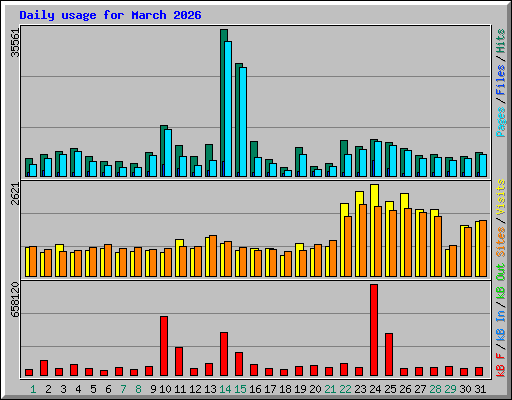Select the green day 8 x-axis label
The image size is (512, 400).
pos(138,389)
